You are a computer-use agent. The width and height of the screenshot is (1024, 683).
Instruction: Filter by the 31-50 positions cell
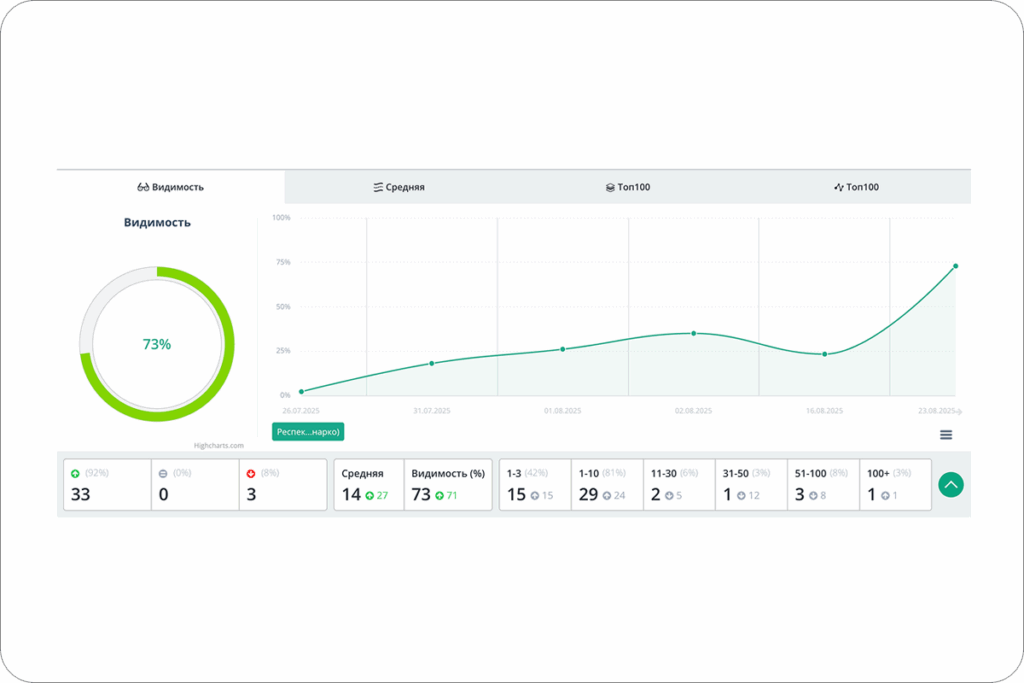coord(751,484)
